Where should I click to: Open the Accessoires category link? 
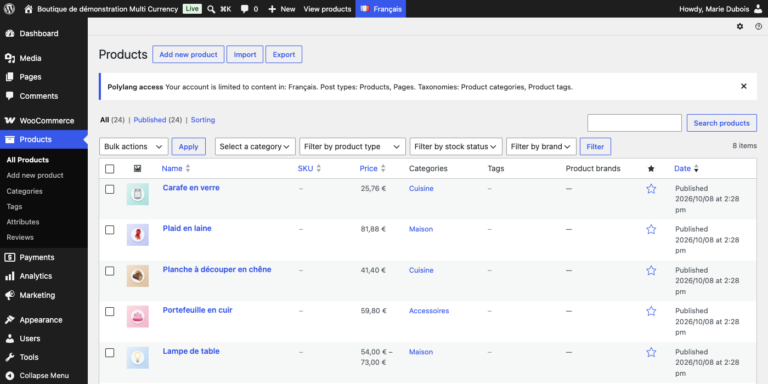point(429,311)
